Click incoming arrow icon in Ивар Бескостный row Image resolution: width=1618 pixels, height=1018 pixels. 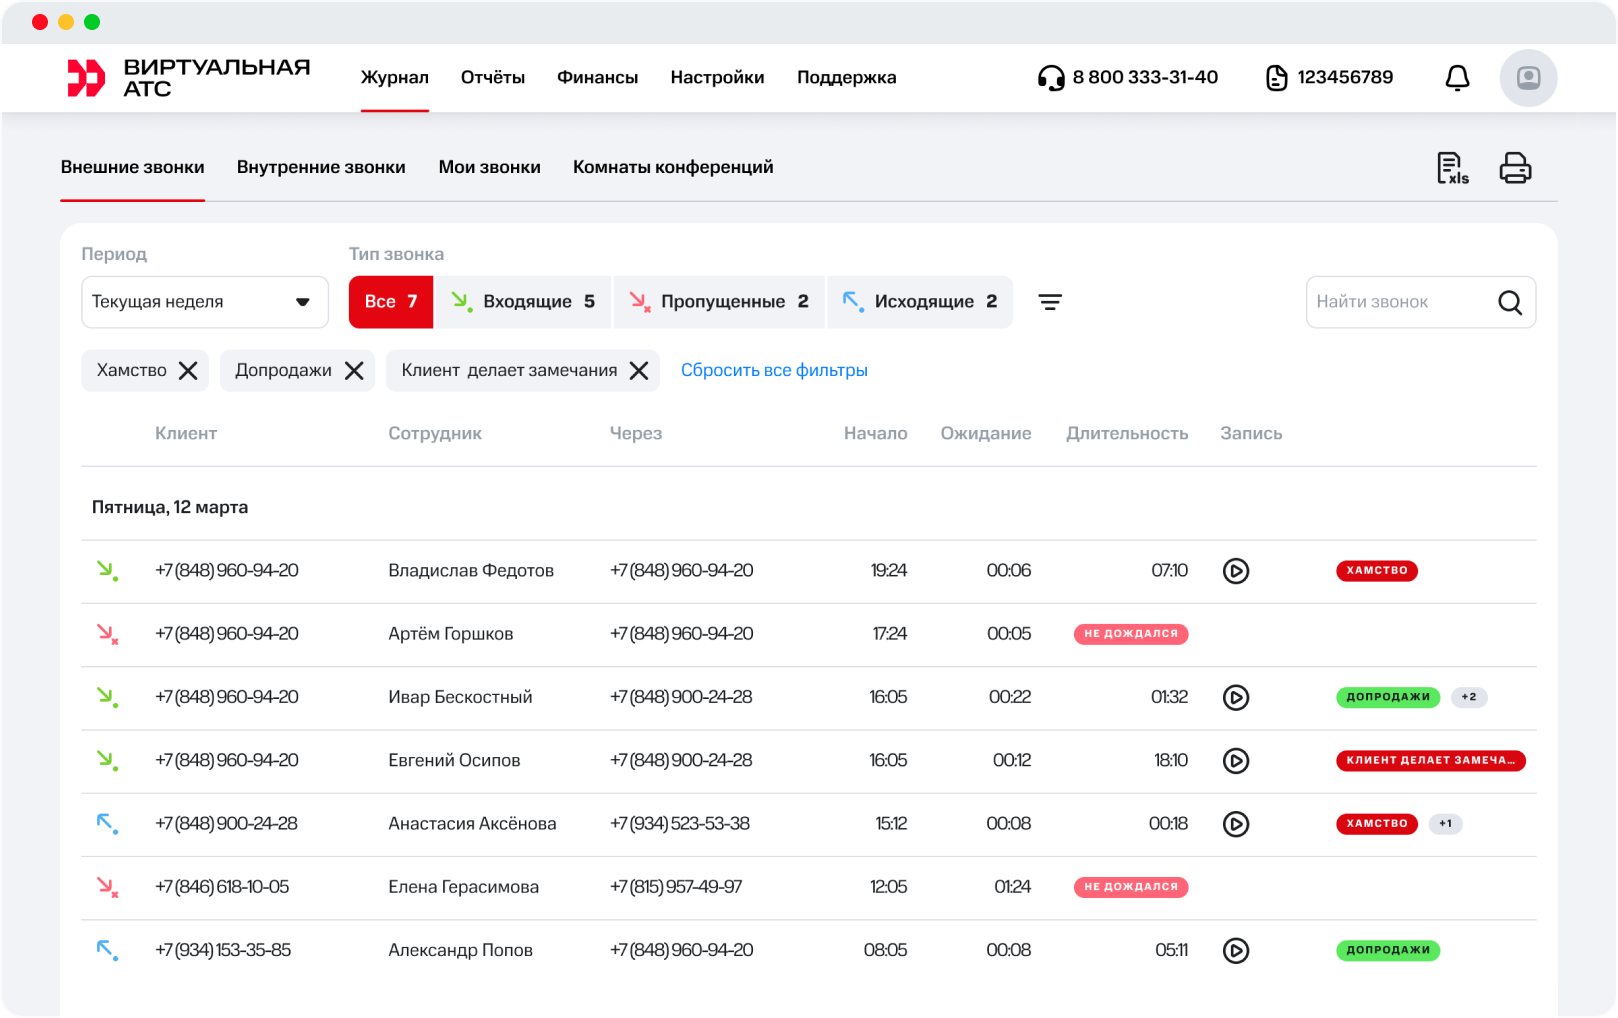coord(107,697)
